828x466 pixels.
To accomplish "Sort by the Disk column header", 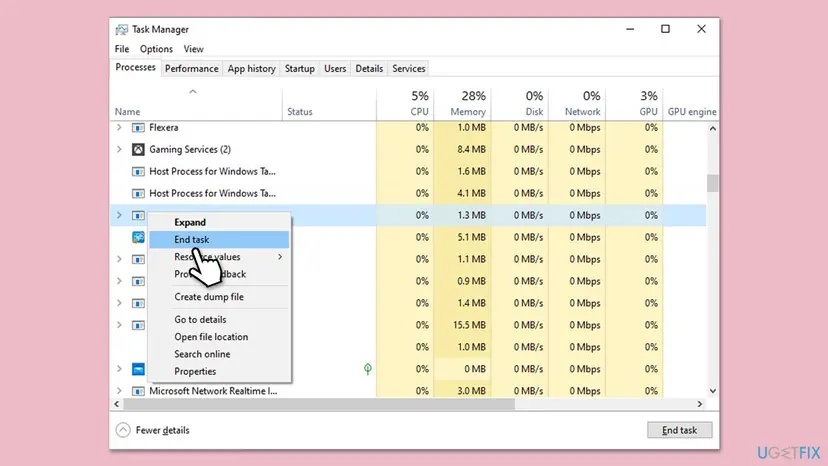I will pos(520,104).
